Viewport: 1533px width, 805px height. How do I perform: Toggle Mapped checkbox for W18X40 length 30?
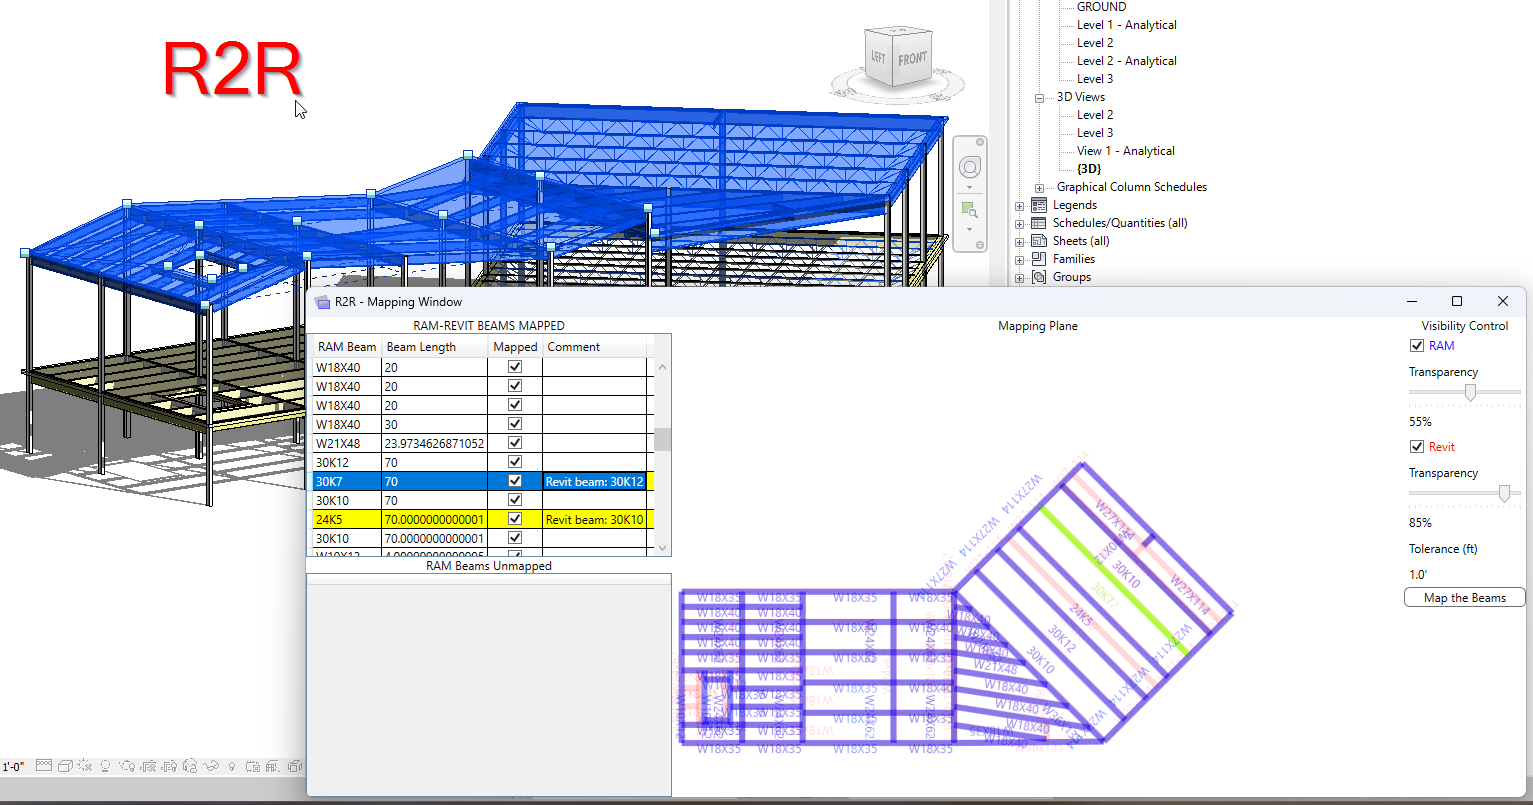click(515, 424)
